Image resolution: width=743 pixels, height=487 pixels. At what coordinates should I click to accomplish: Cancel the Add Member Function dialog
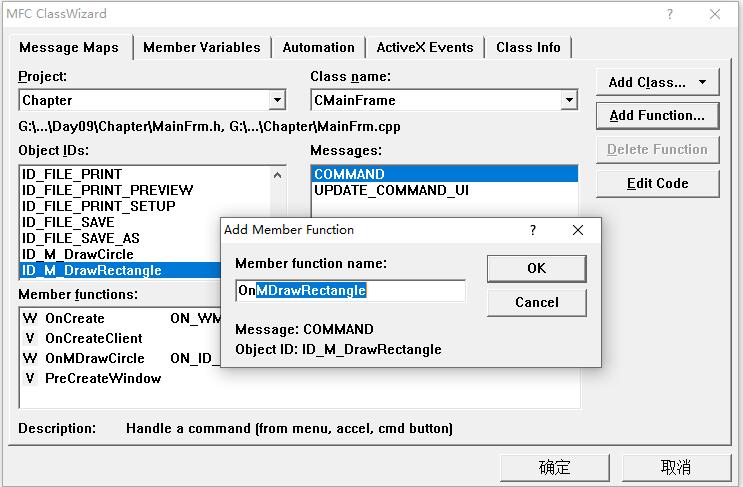tap(536, 302)
